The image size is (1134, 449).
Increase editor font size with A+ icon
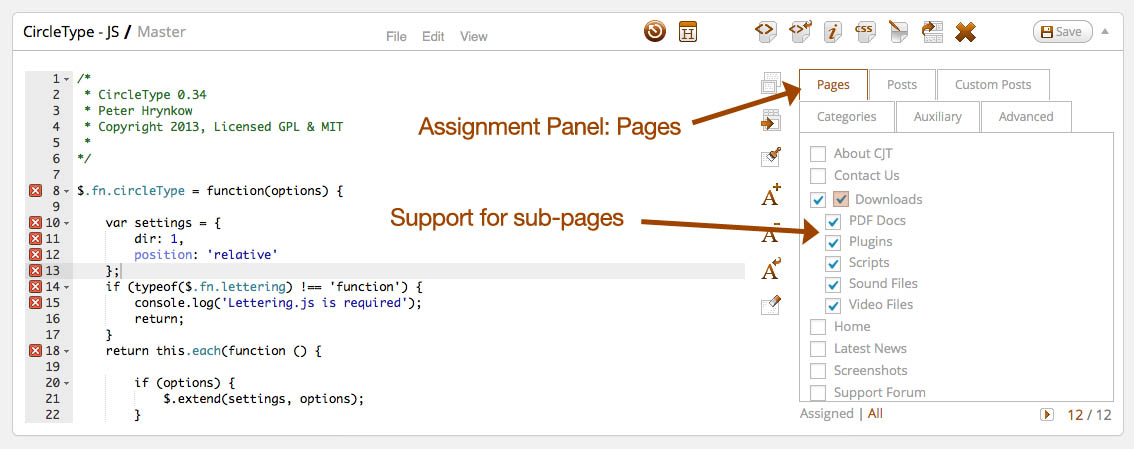point(771,195)
